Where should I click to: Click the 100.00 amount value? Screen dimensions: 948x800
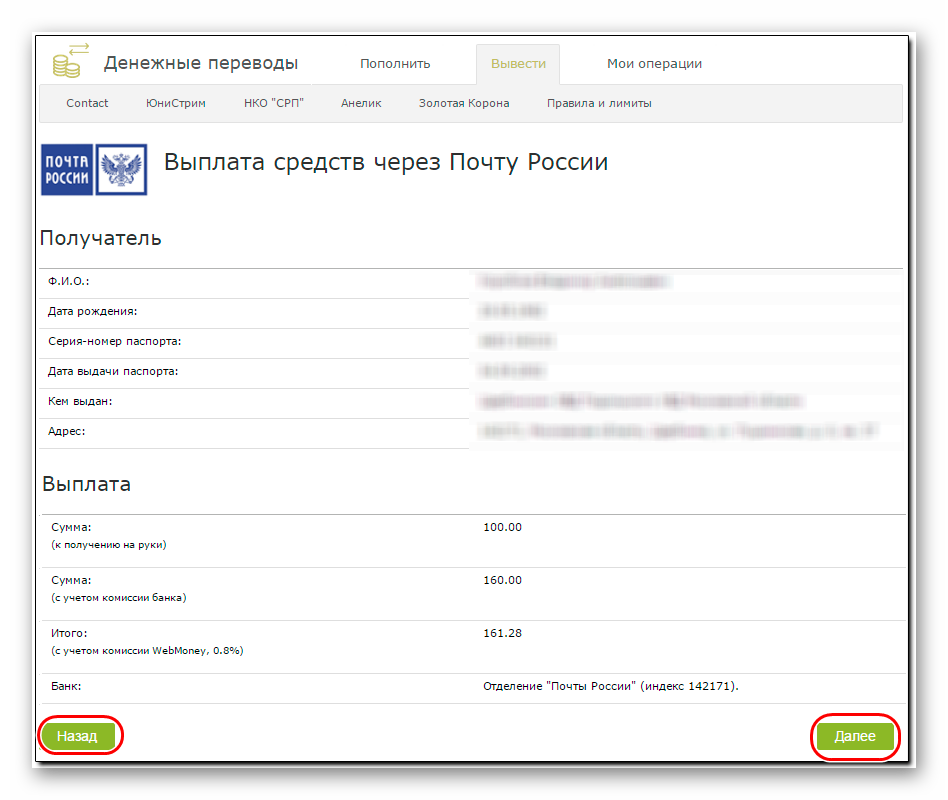(502, 527)
